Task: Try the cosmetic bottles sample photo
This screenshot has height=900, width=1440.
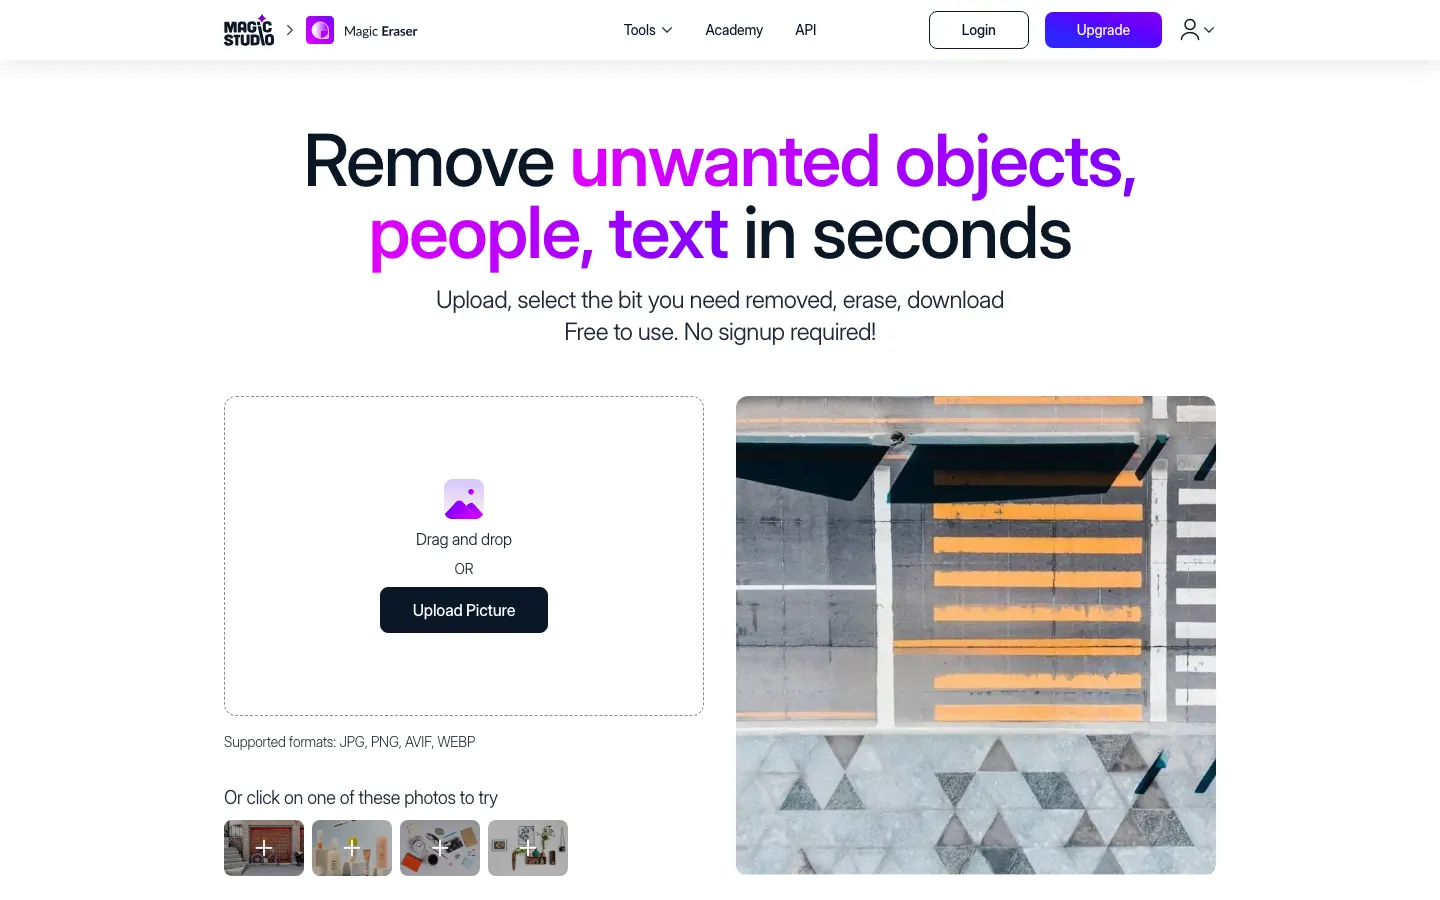Action: tap(352, 848)
